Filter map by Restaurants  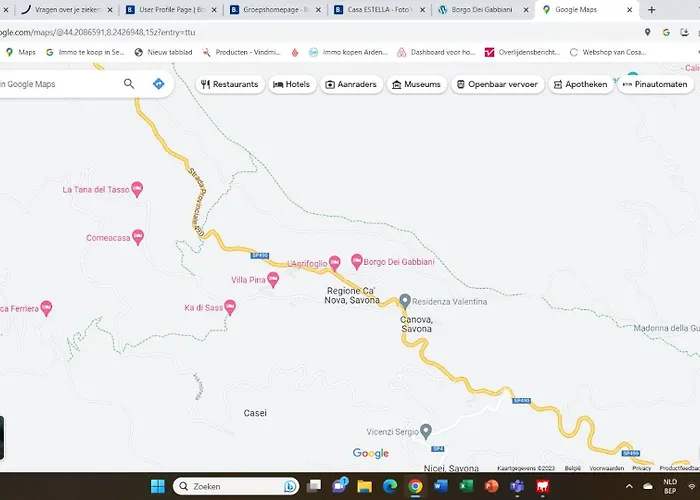(x=230, y=84)
